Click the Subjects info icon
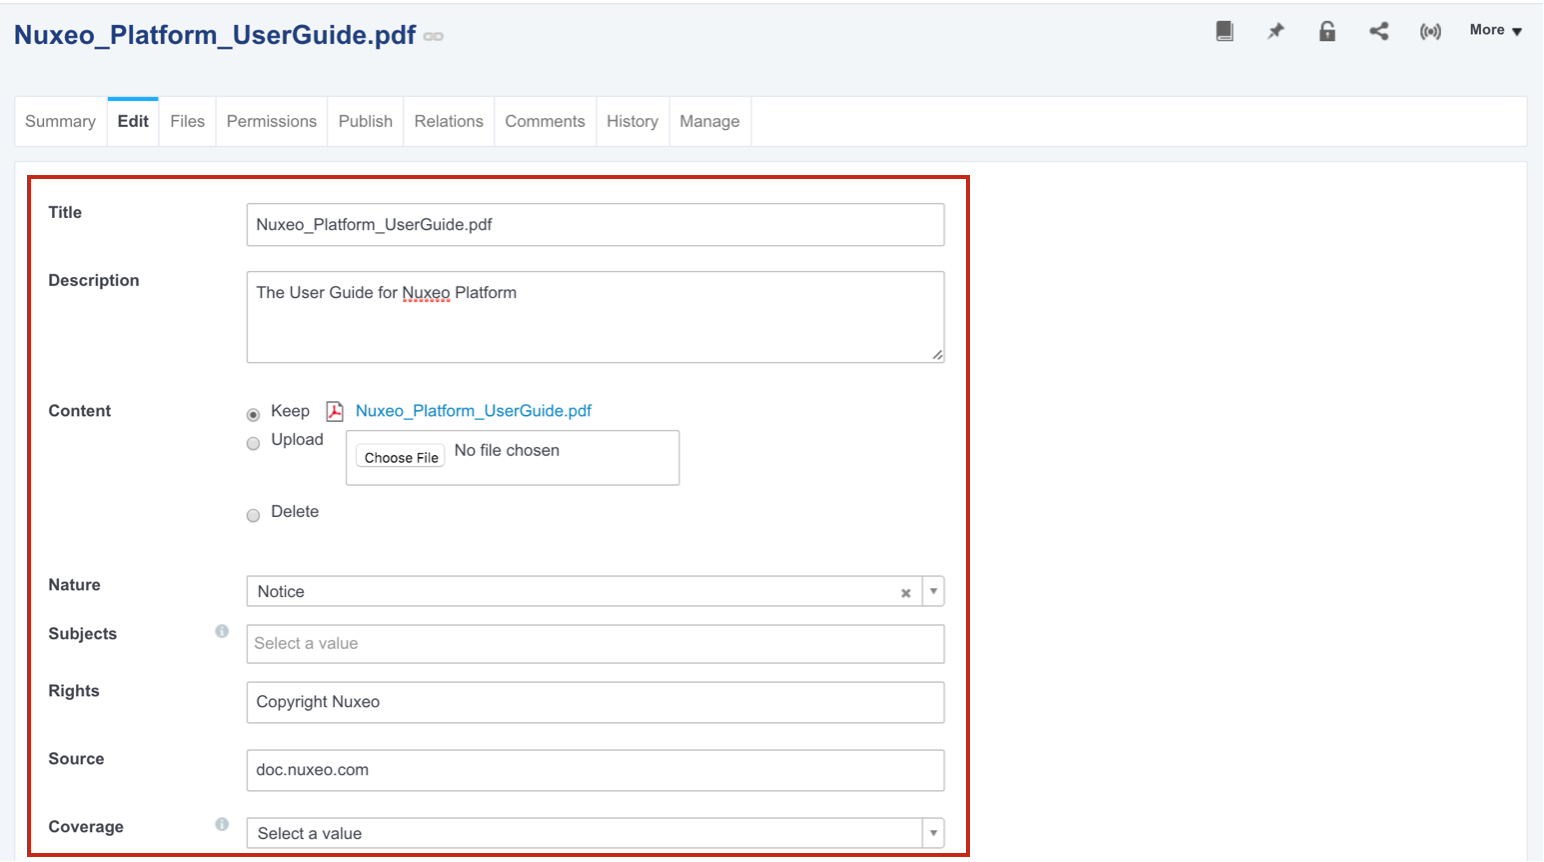This screenshot has height=862, width=1544. click(x=222, y=631)
